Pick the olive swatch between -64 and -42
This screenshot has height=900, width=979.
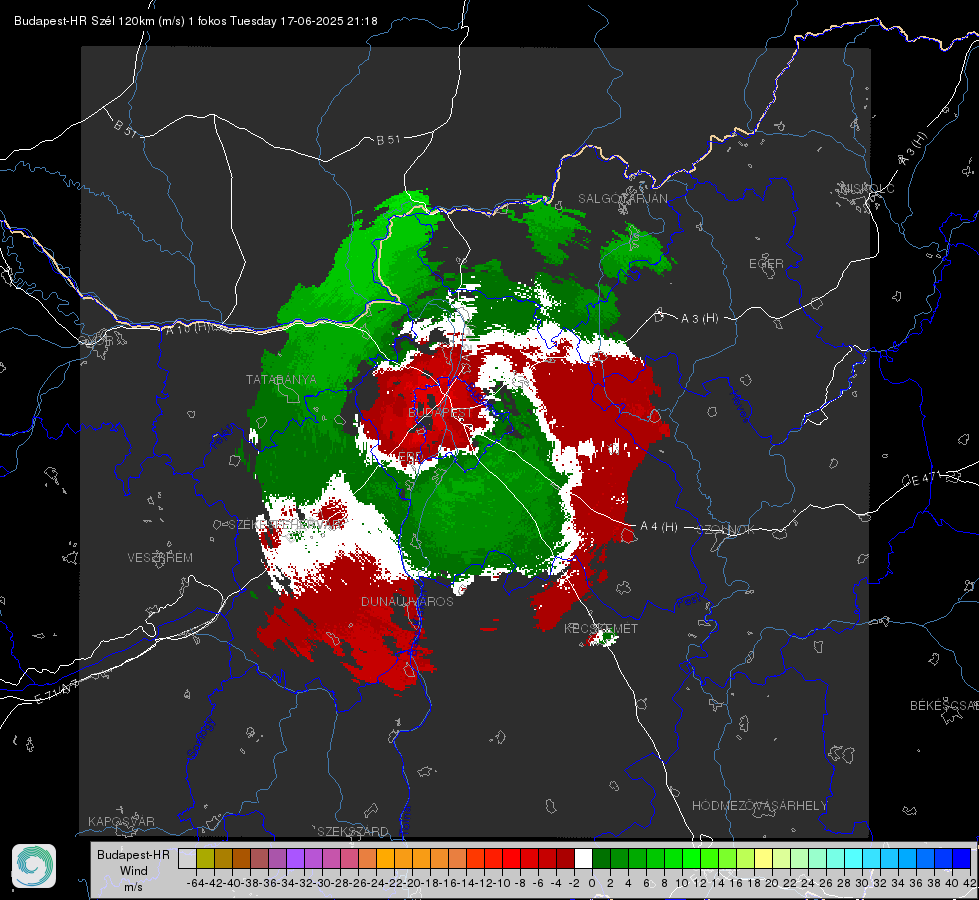pos(205,858)
